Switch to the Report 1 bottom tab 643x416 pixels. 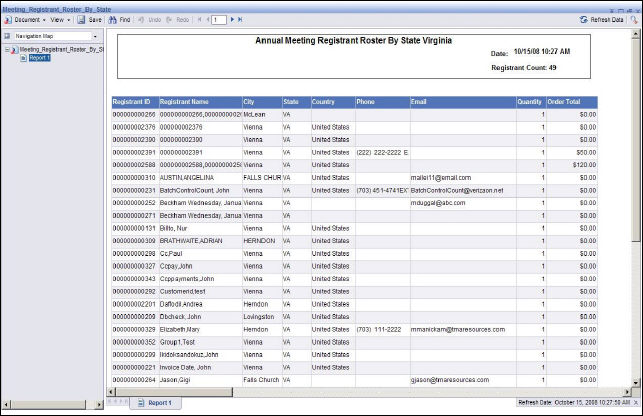[x=157, y=402]
